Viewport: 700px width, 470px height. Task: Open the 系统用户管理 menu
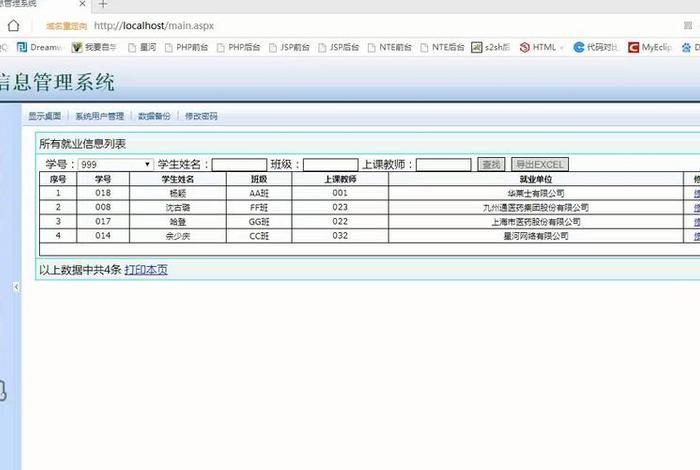coord(99,117)
